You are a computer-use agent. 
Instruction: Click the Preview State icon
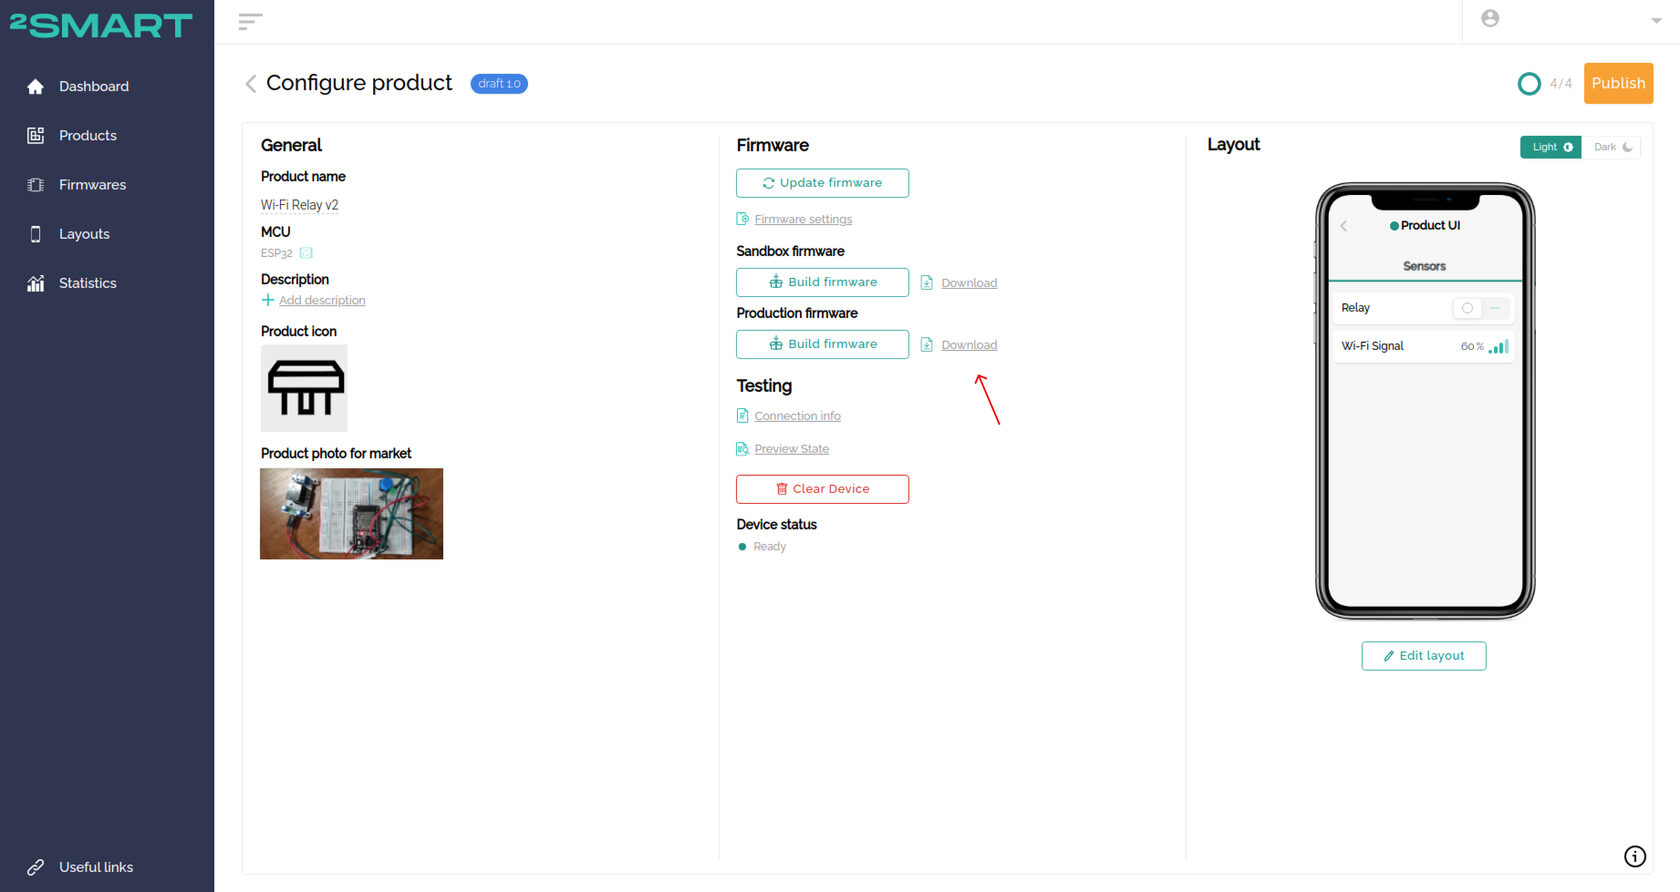tap(743, 449)
